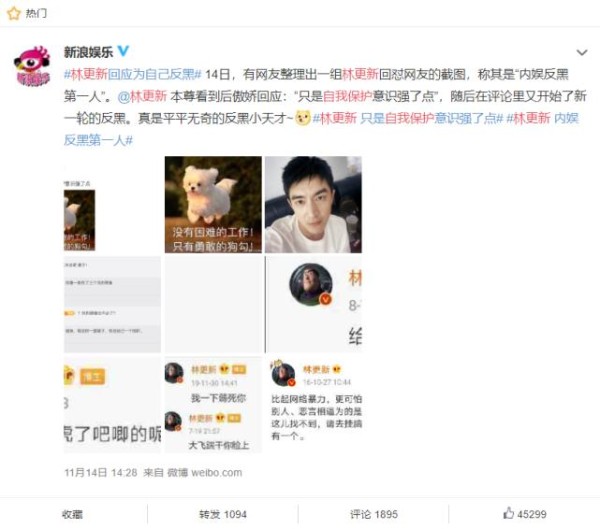This screenshot has width=600, height=529.
Task: Open 评论 1895 comments
Action: (x=374, y=514)
